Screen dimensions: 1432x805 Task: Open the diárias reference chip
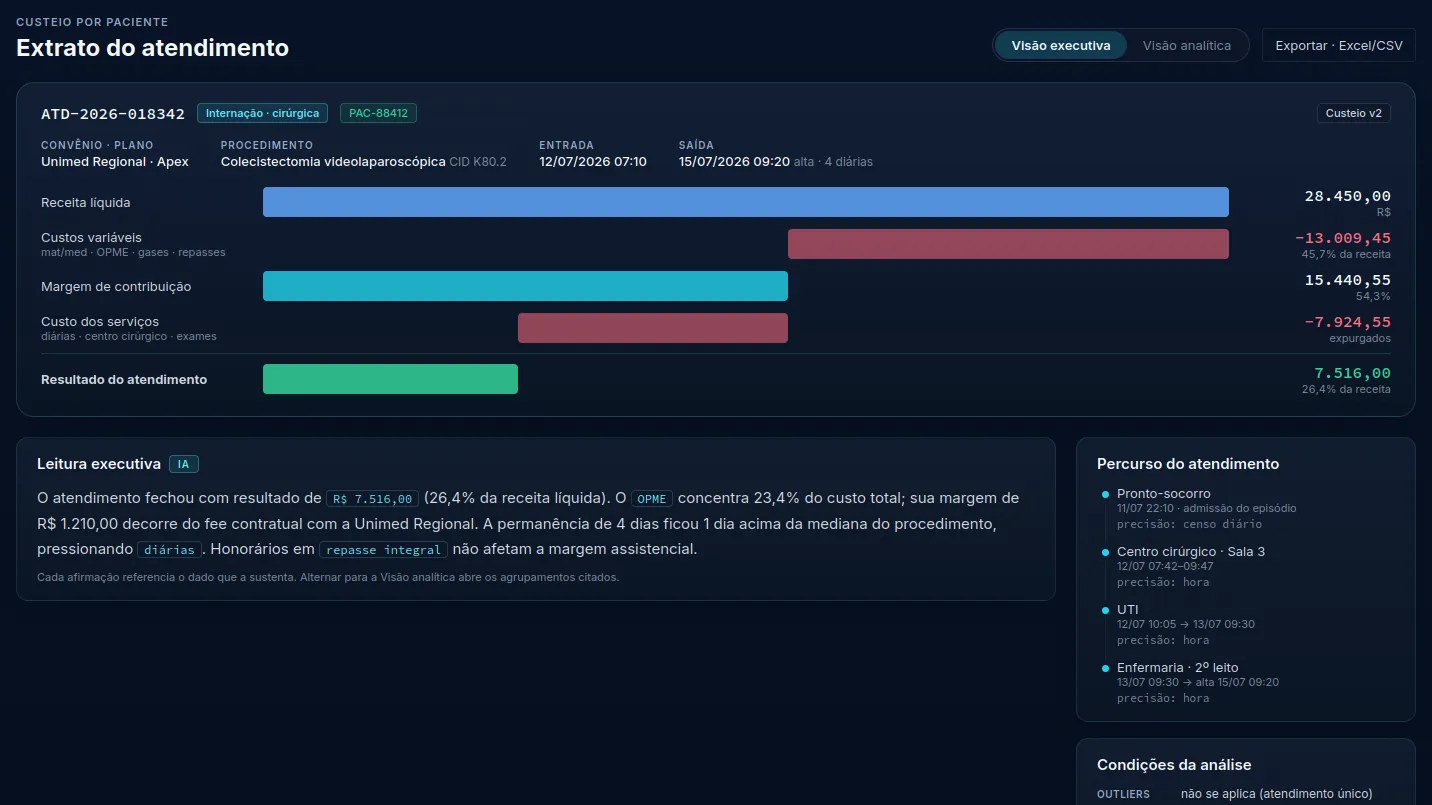pos(169,550)
